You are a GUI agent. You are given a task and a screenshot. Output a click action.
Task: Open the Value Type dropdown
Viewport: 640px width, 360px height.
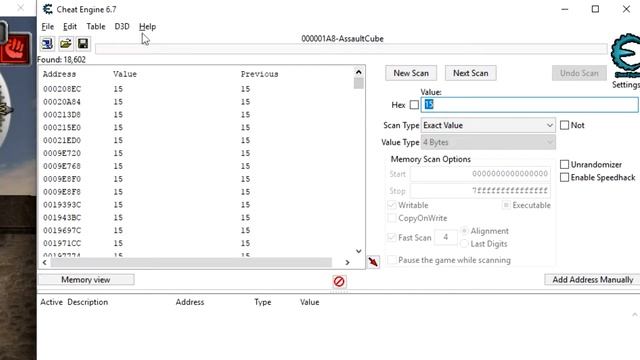[x=488, y=142]
